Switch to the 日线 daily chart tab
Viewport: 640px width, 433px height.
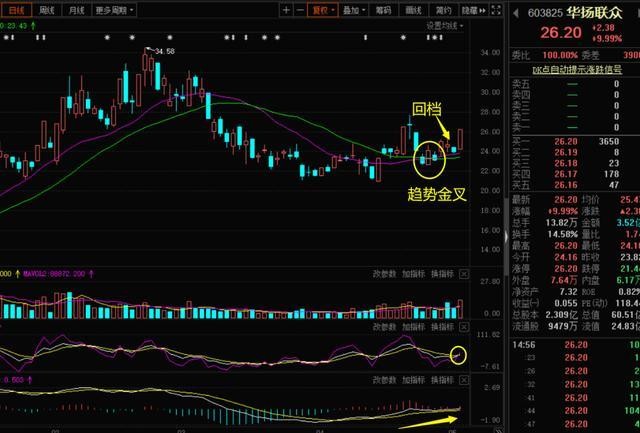17,10
